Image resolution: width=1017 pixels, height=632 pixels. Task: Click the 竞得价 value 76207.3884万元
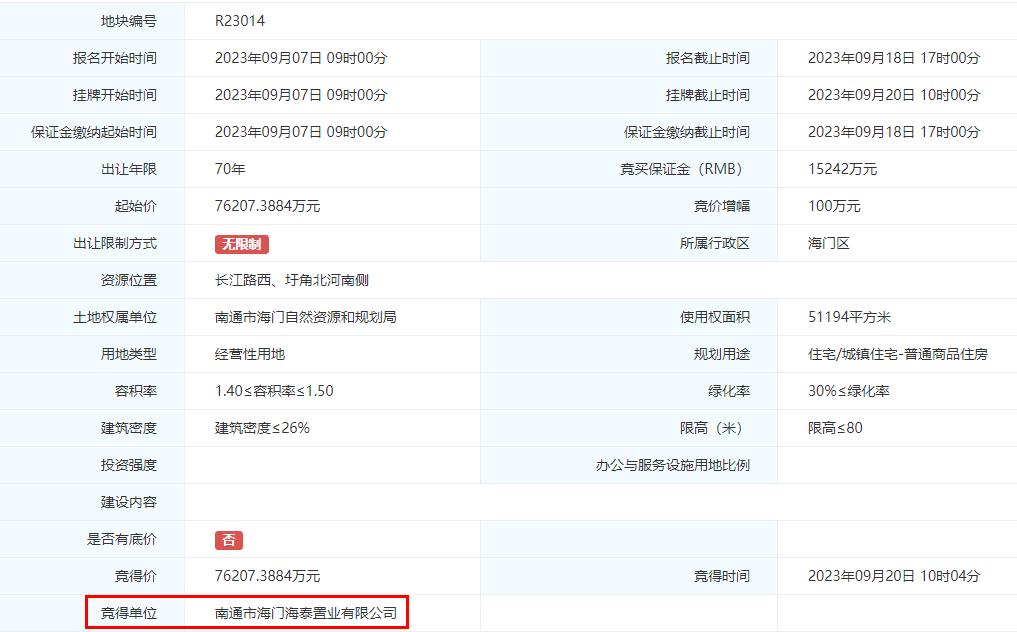pyautogui.click(x=267, y=576)
